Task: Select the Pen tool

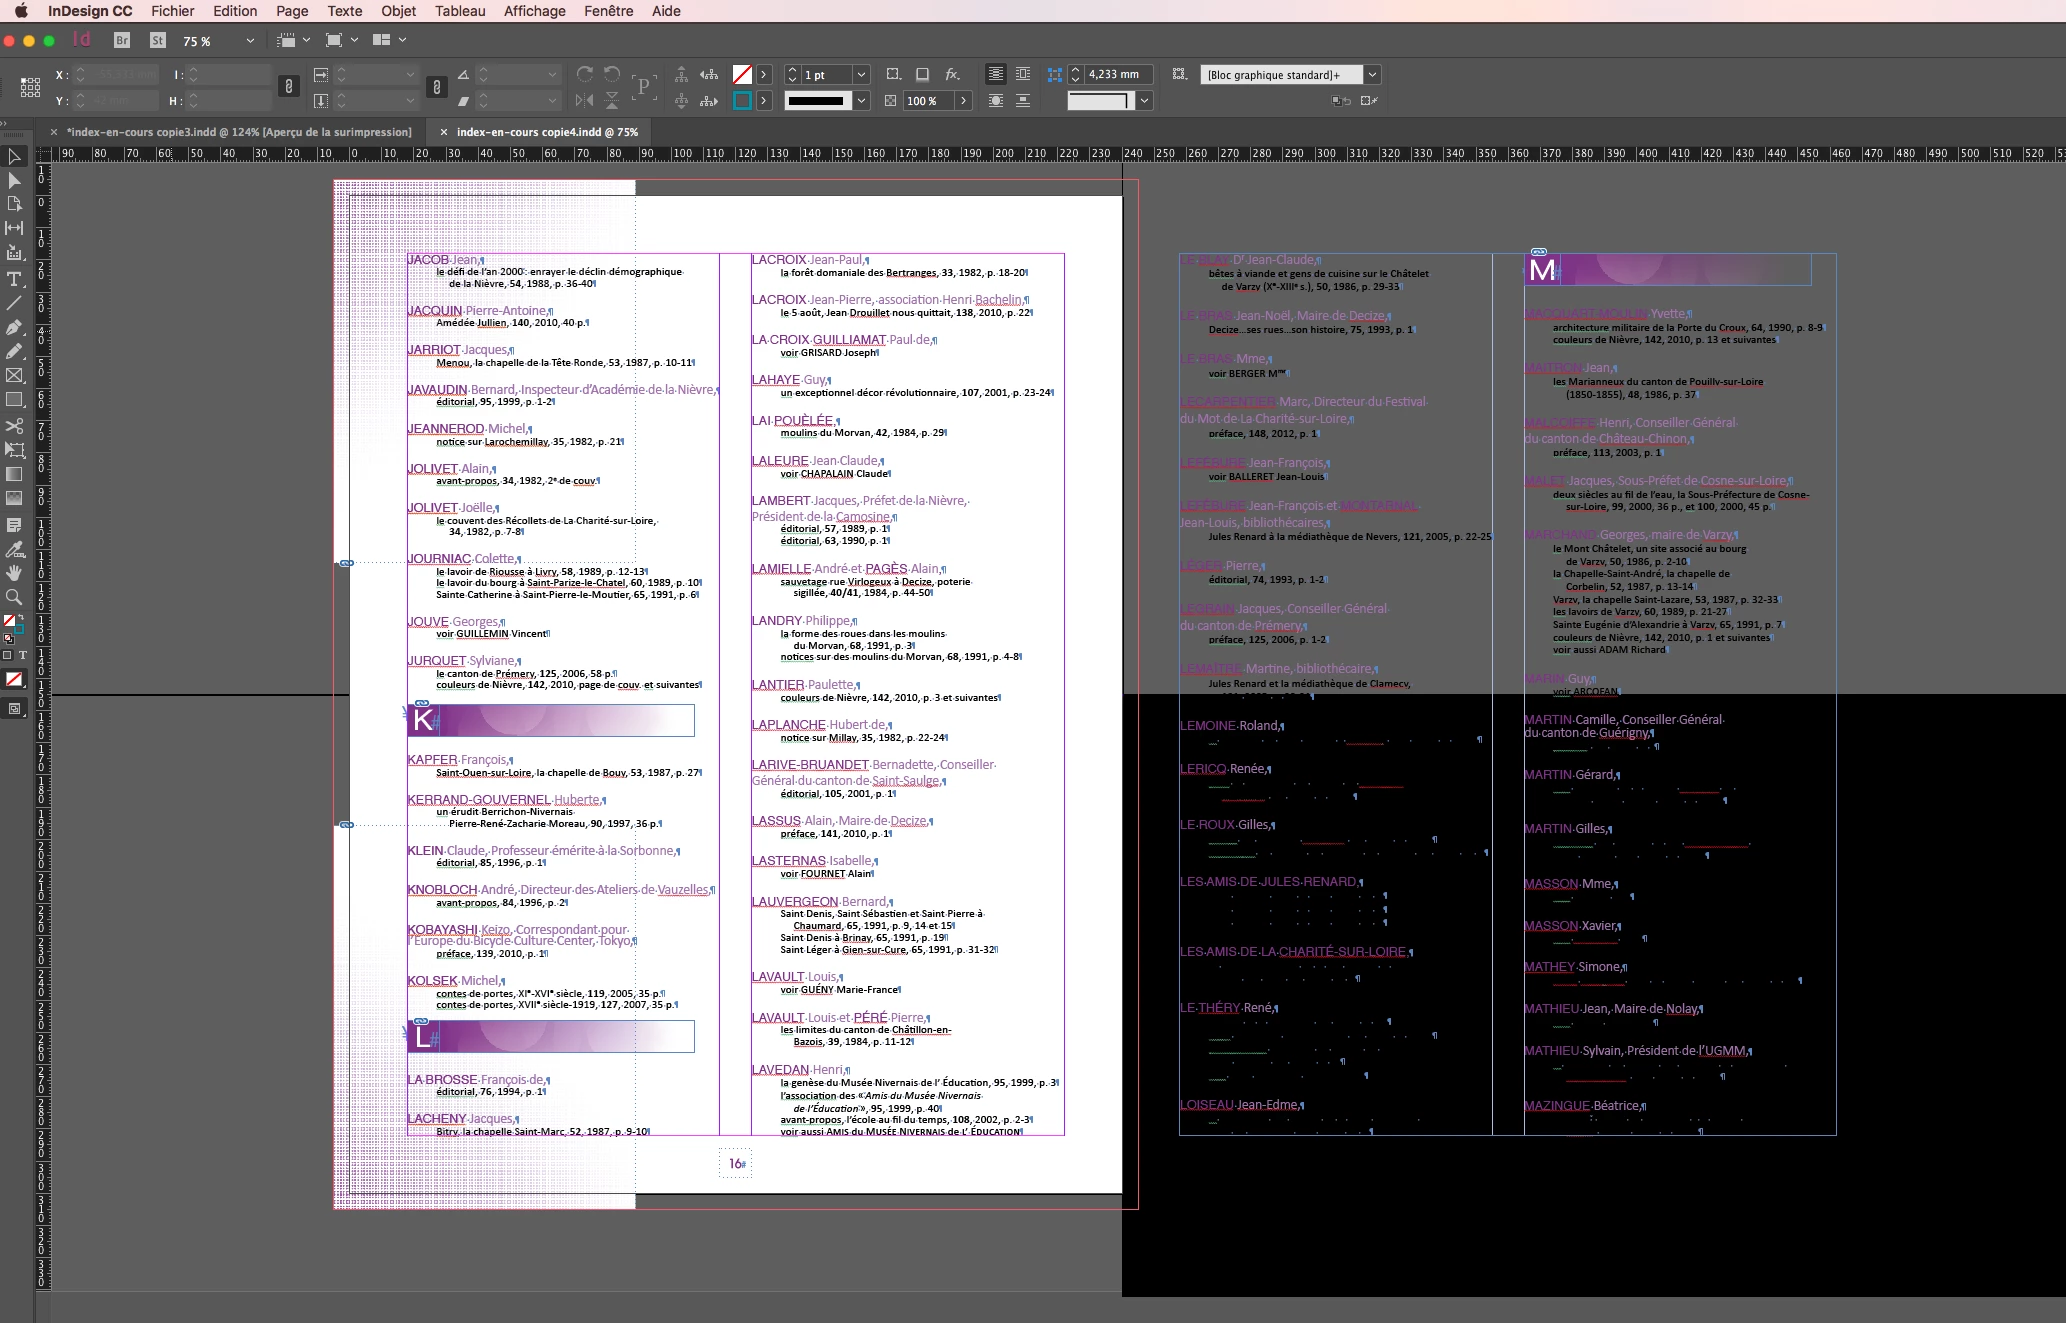Action: pos(14,328)
